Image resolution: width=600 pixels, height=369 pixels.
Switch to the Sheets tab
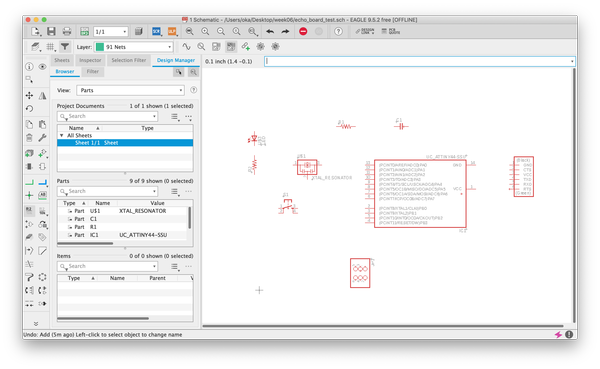click(62, 60)
